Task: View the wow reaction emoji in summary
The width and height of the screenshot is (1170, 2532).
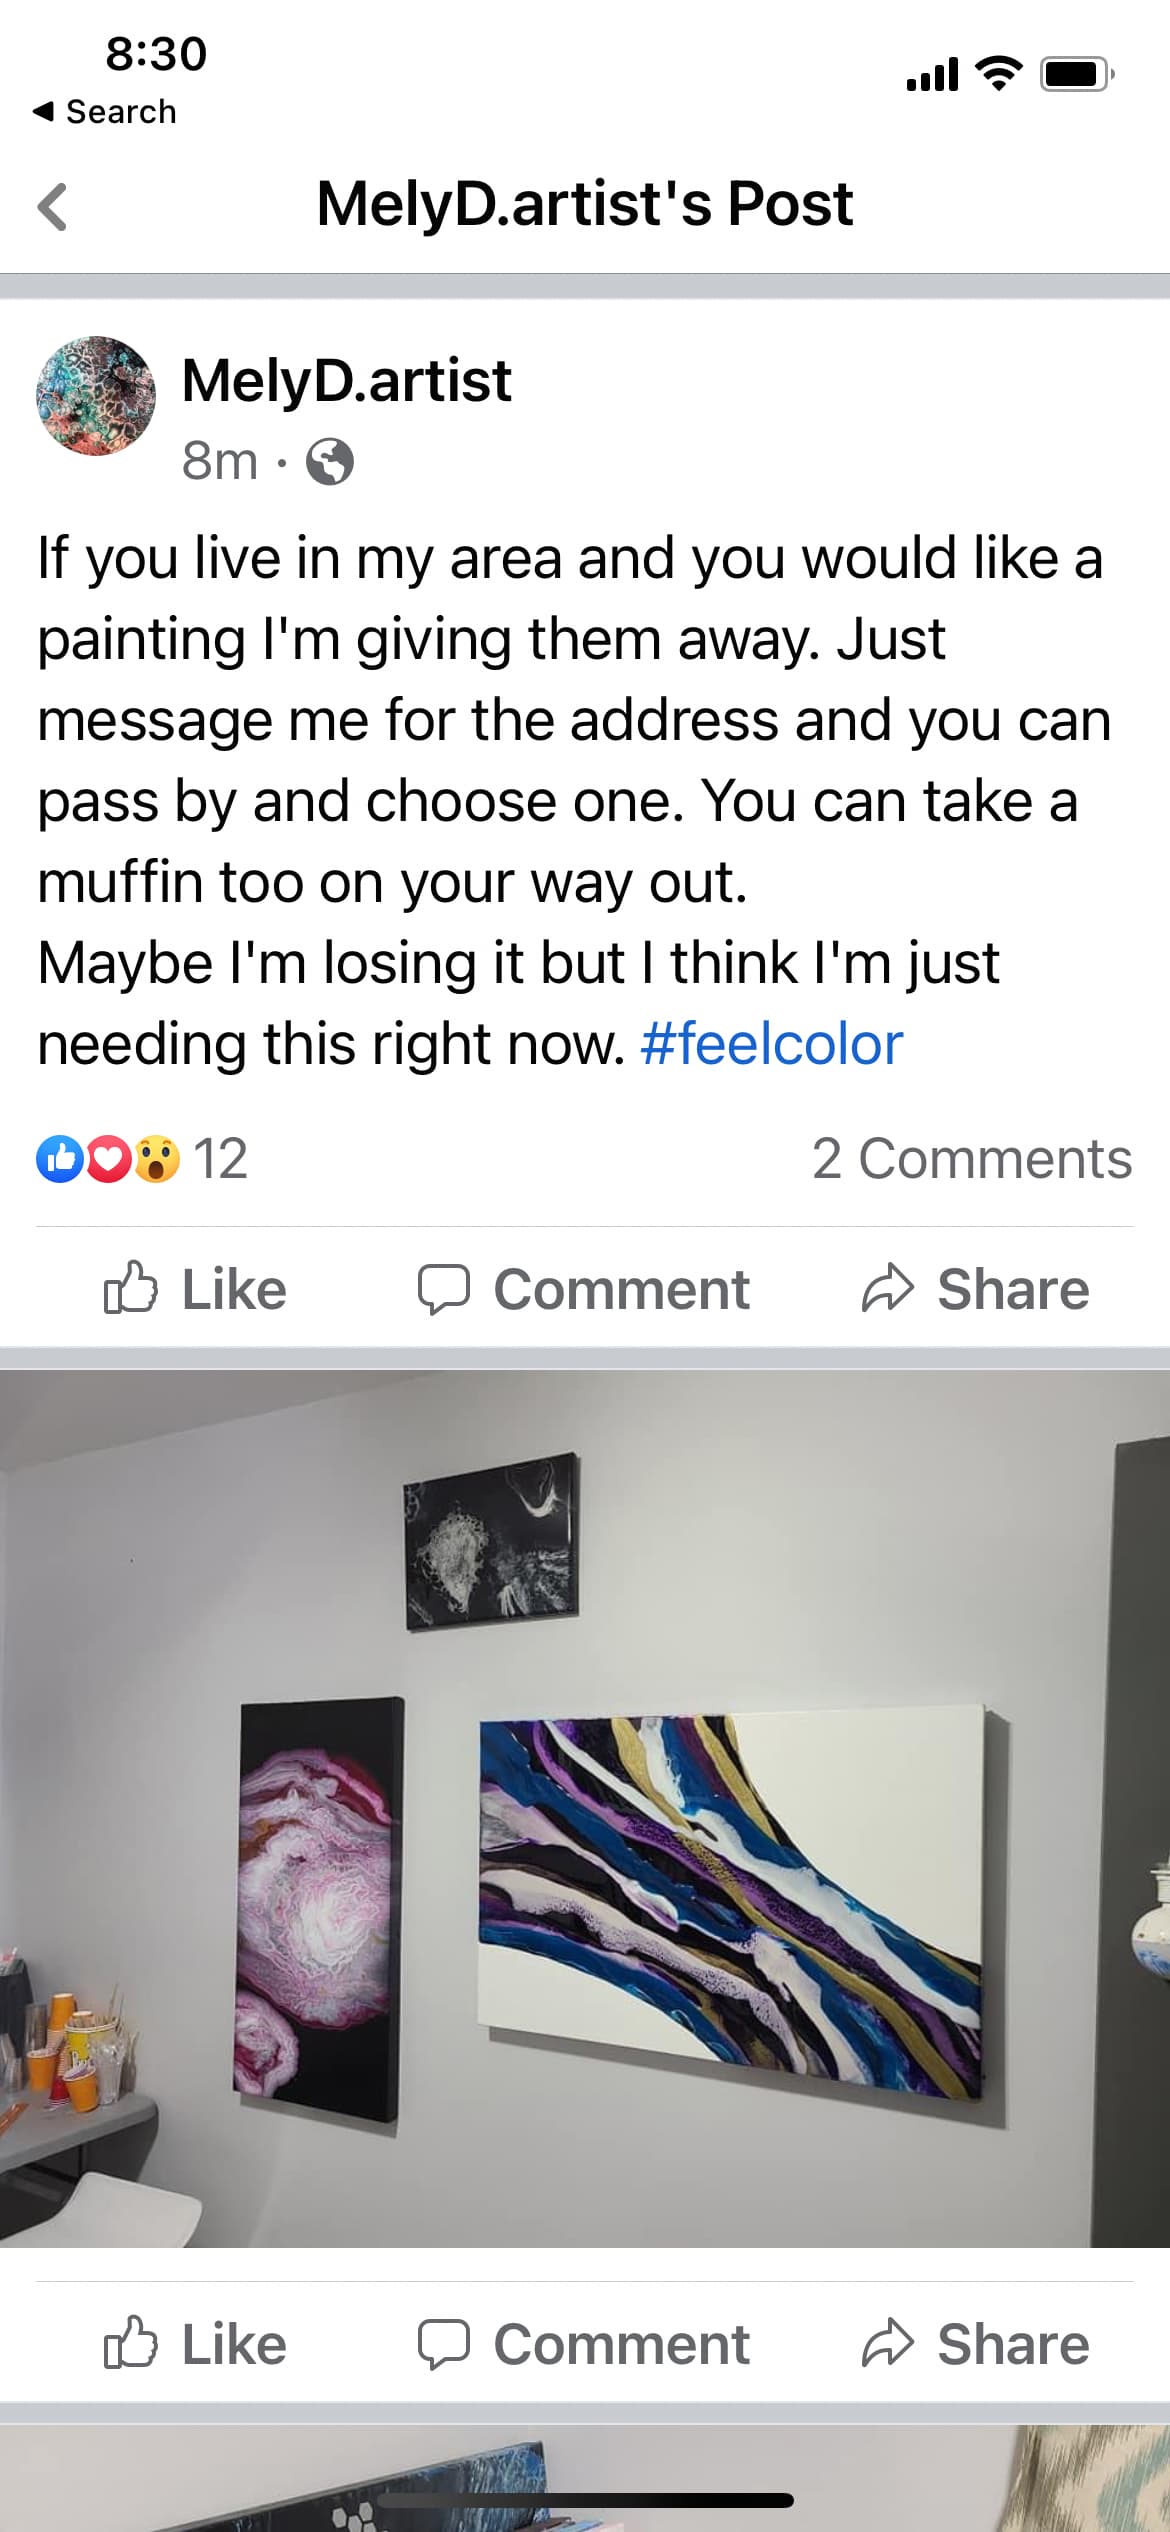Action: 157,1159
